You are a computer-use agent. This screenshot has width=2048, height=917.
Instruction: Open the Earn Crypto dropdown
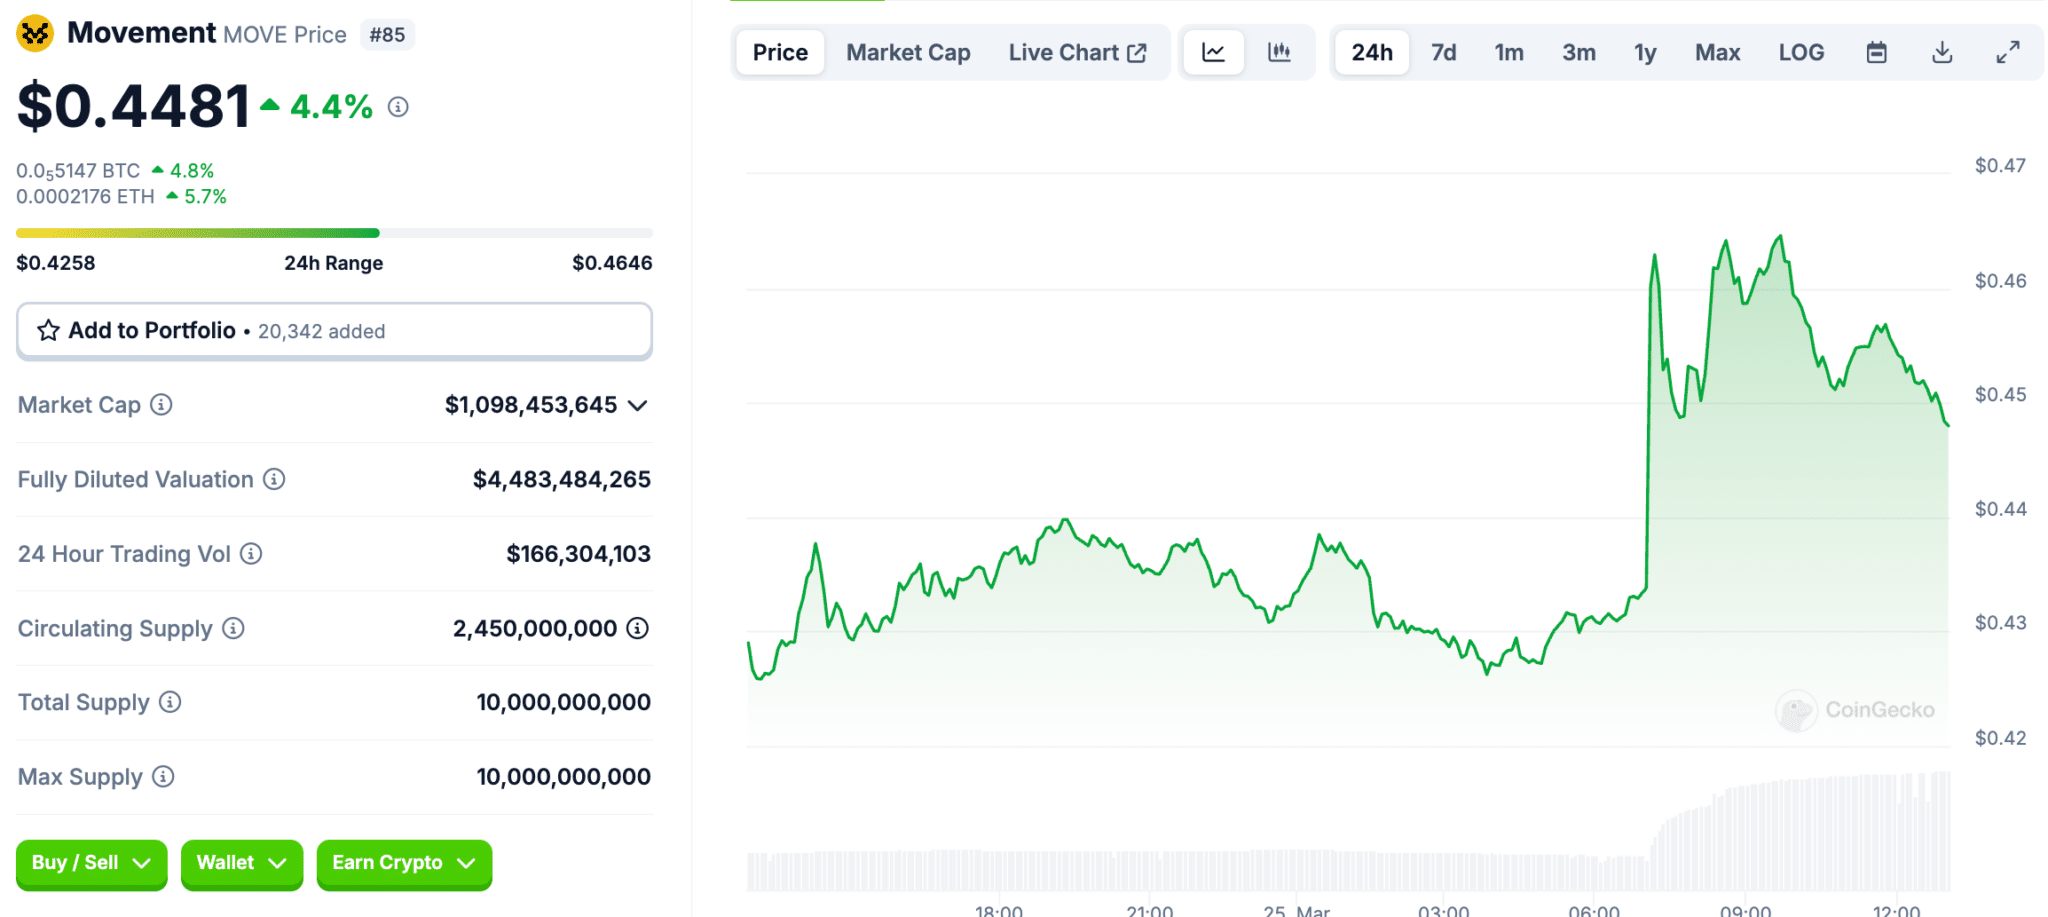[404, 863]
